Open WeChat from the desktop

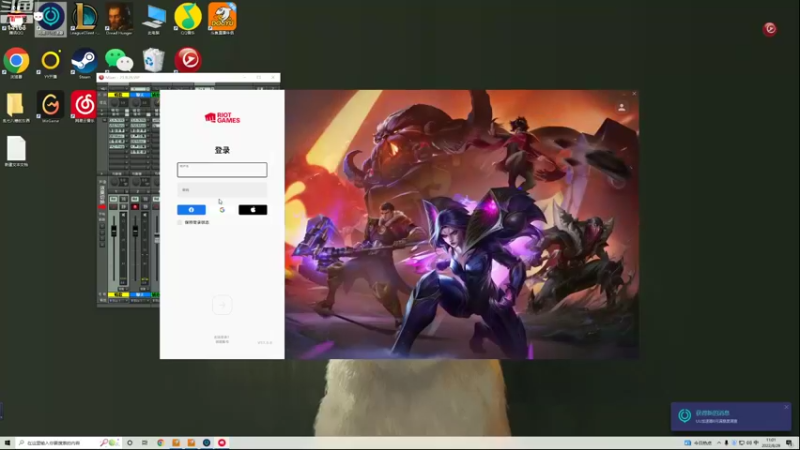119,61
